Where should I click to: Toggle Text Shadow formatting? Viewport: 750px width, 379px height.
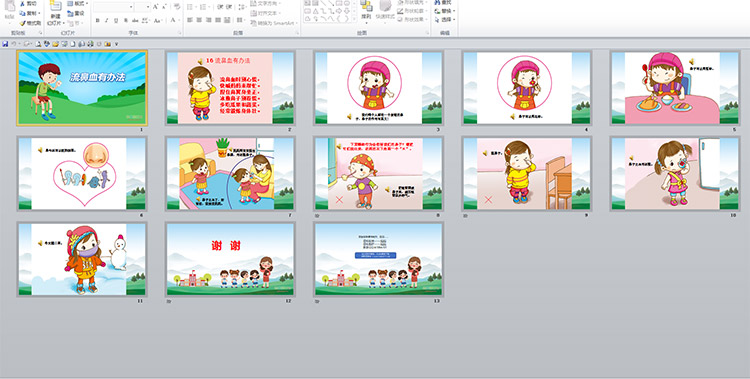point(126,21)
